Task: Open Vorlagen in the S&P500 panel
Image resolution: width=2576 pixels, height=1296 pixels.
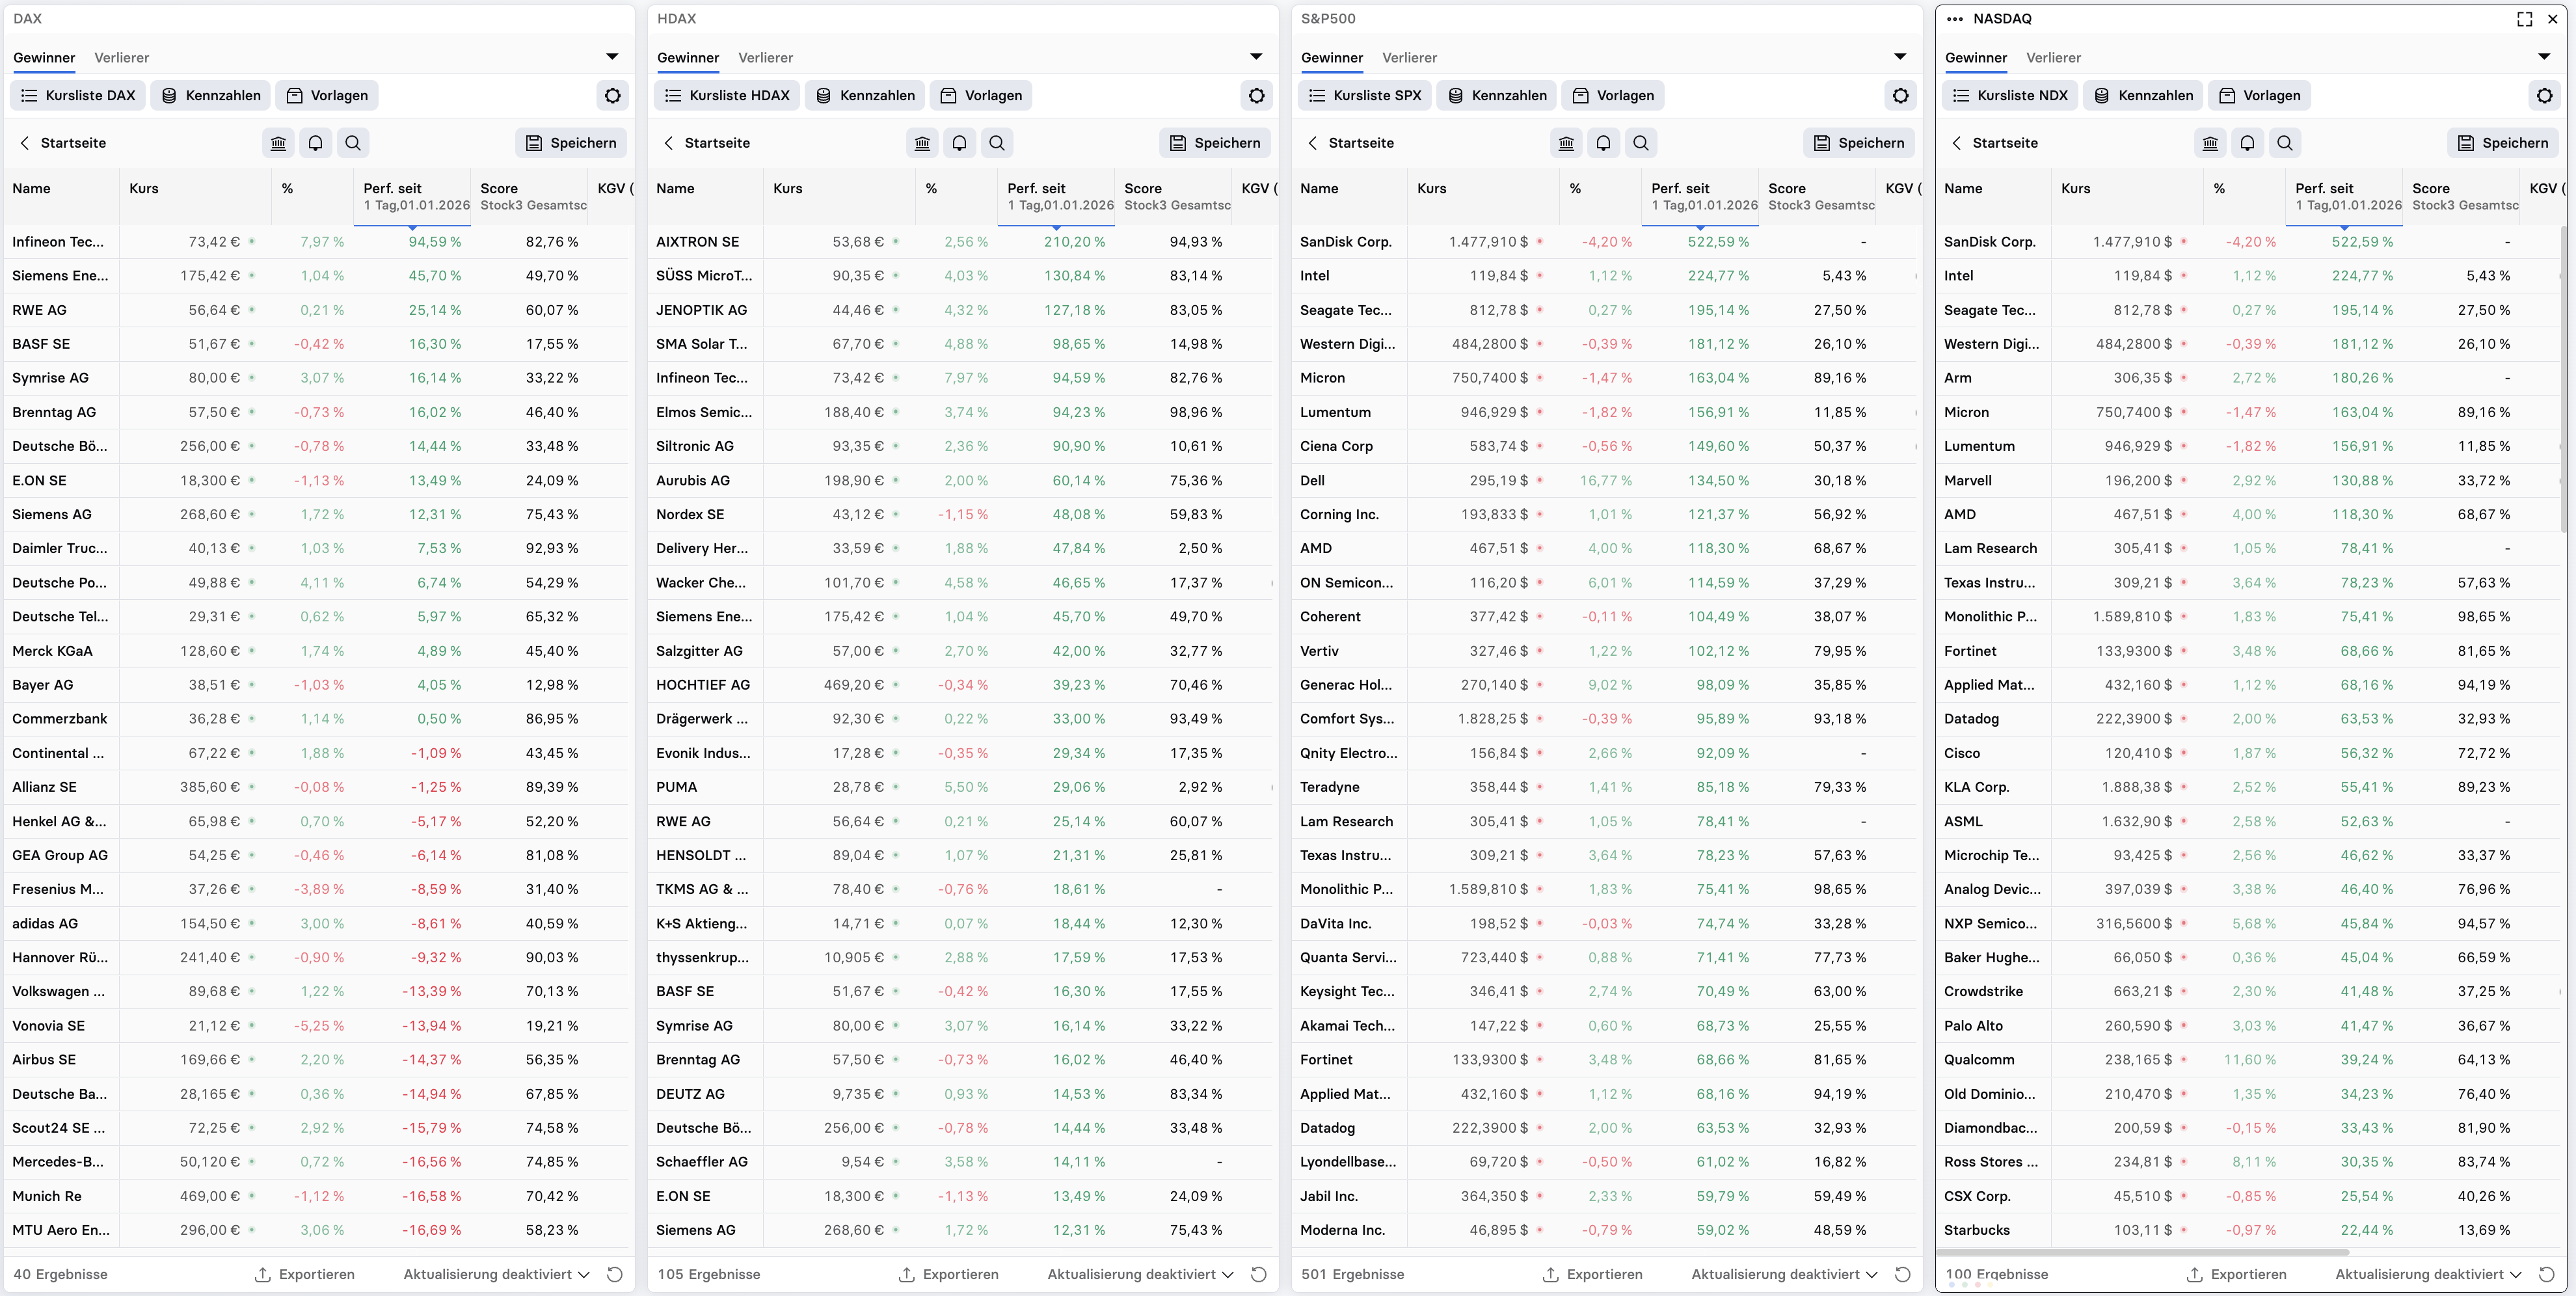Action: tap(1613, 96)
